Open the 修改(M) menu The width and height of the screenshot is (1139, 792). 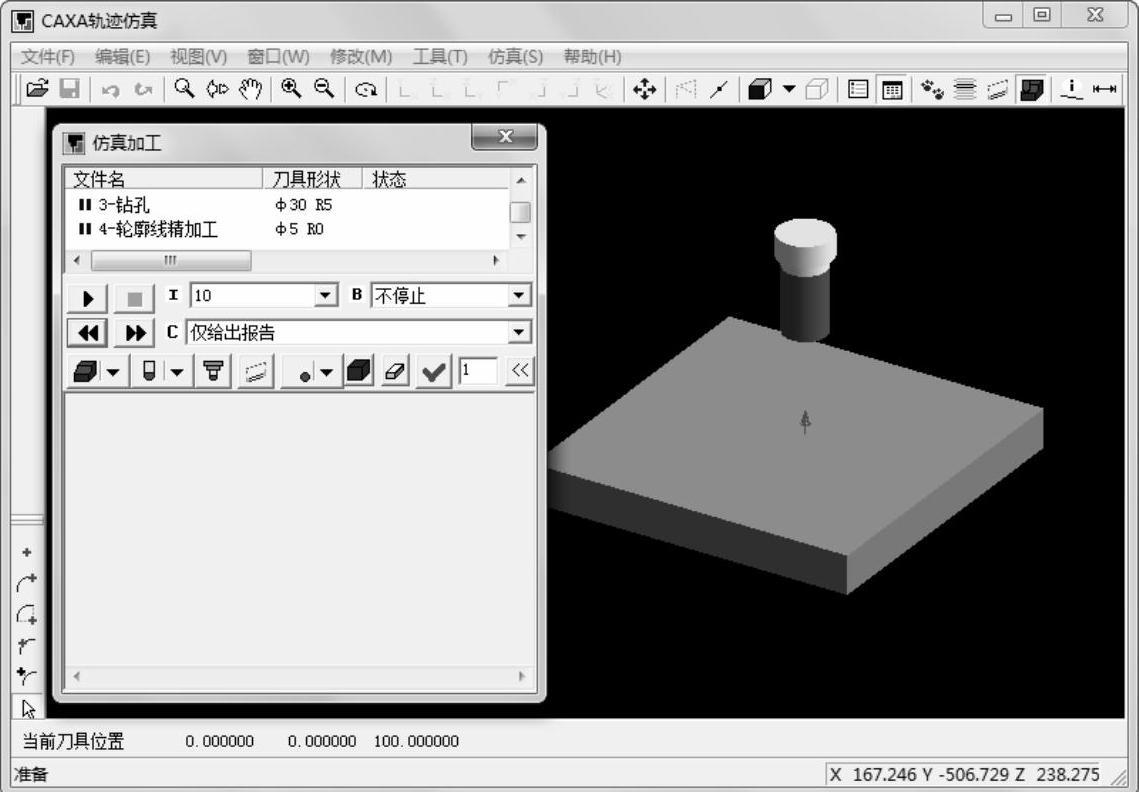click(x=360, y=57)
